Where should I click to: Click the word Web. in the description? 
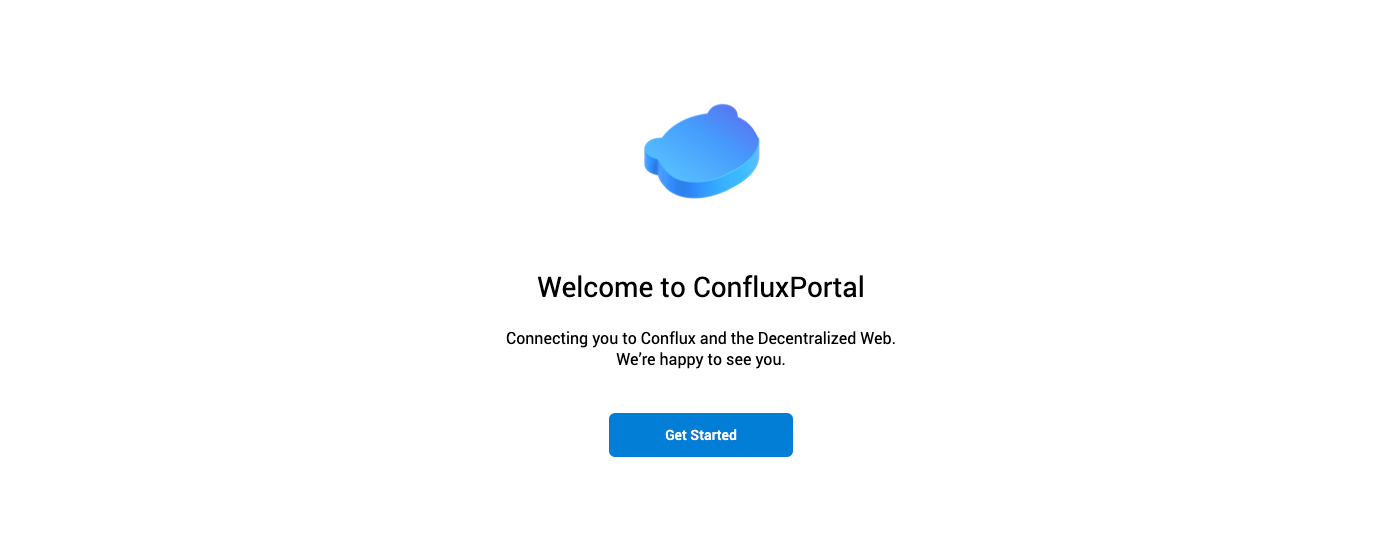[x=878, y=338]
